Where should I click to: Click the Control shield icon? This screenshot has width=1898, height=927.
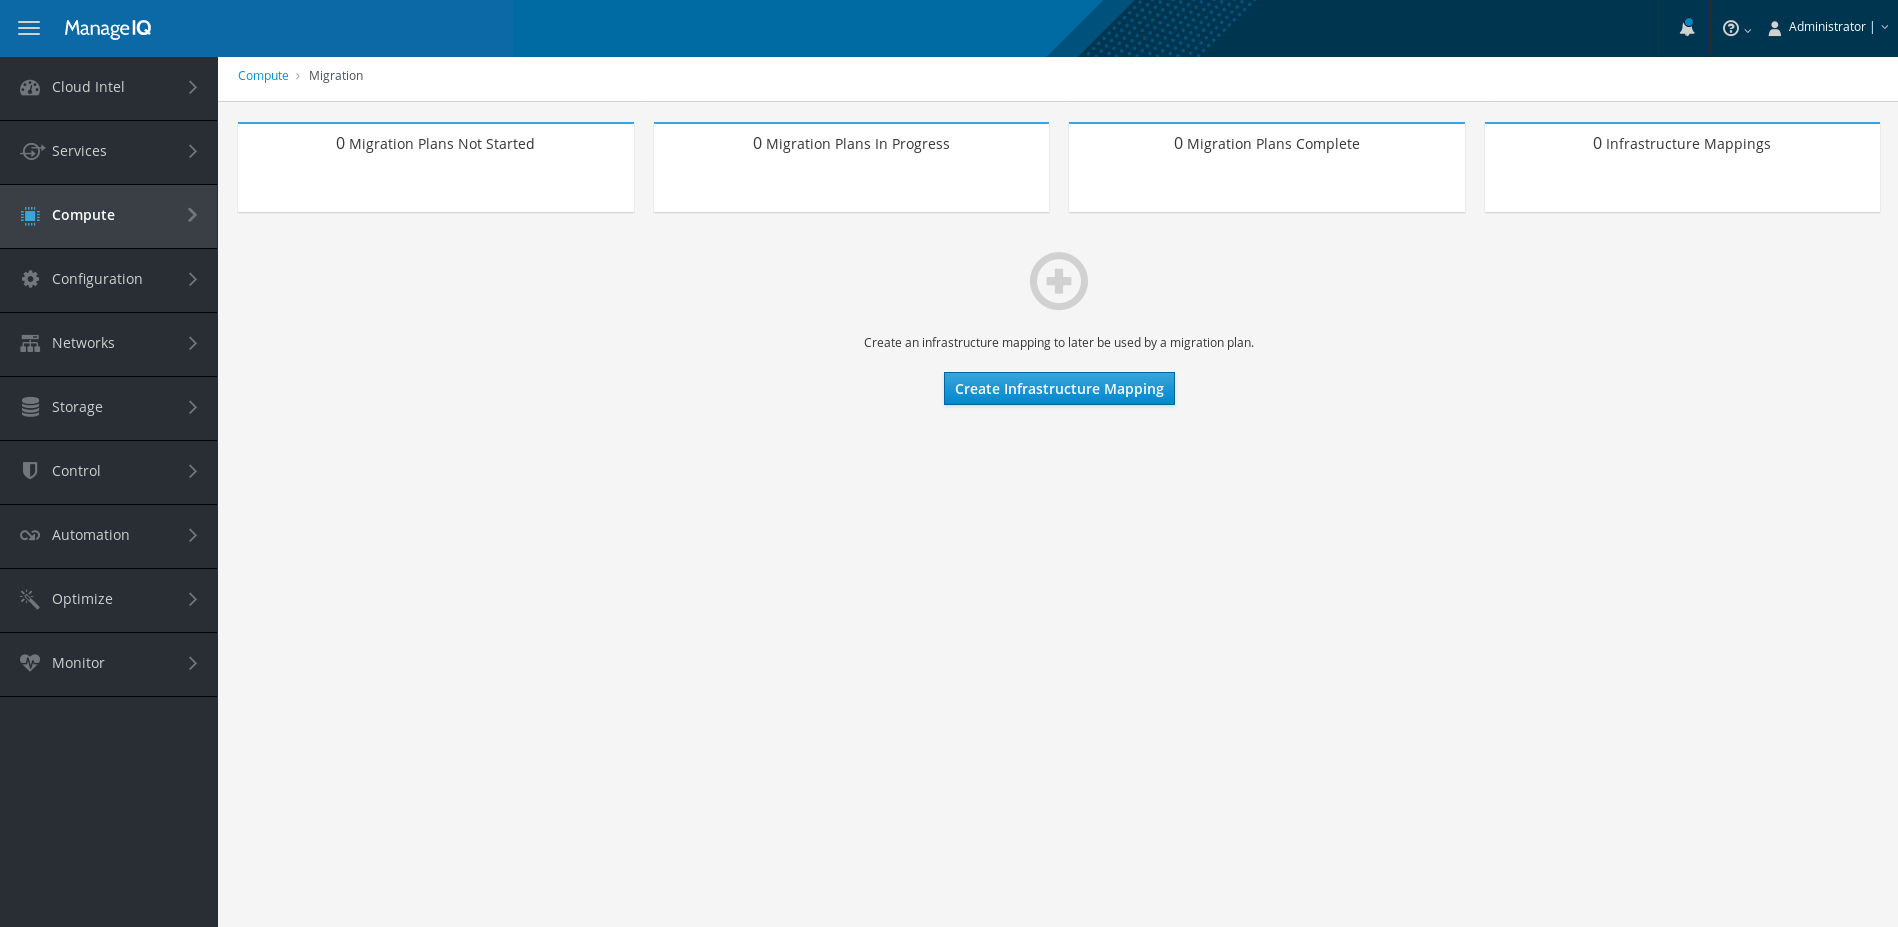tap(30, 471)
